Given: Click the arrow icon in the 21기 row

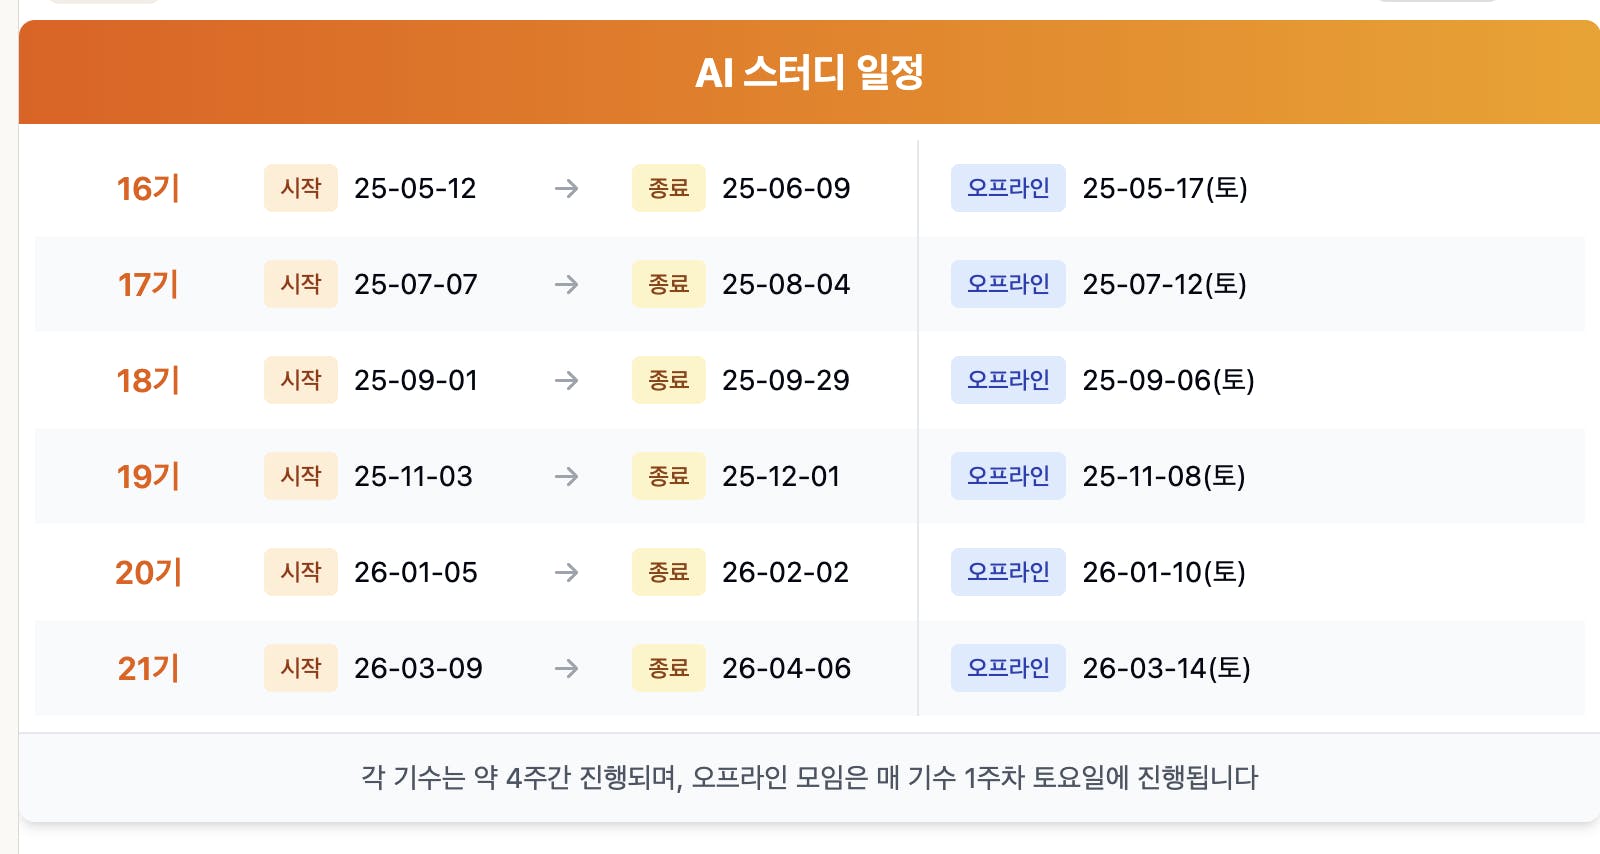Looking at the screenshot, I should [567, 668].
